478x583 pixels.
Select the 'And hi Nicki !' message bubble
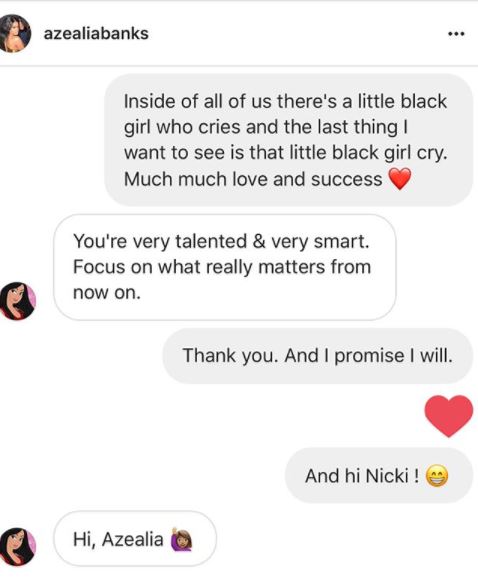pos(379,476)
